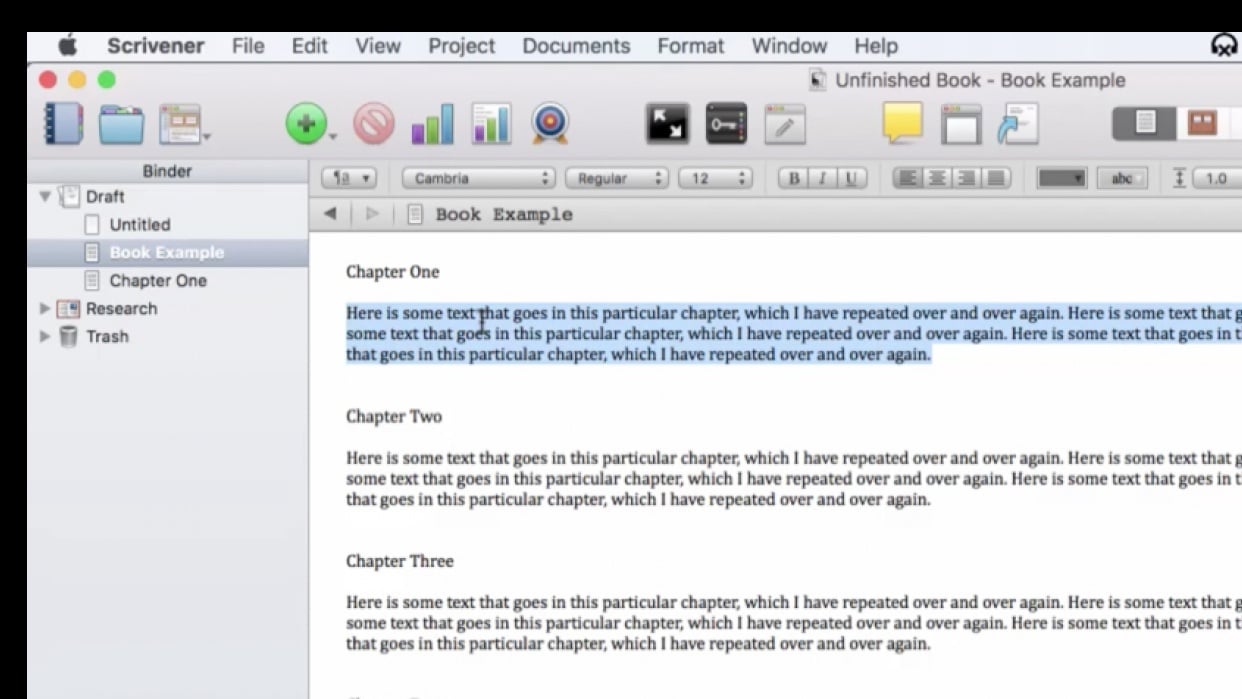The width and height of the screenshot is (1242, 699).
Task: Open Project Targets bullseye icon
Action: pyautogui.click(x=550, y=125)
